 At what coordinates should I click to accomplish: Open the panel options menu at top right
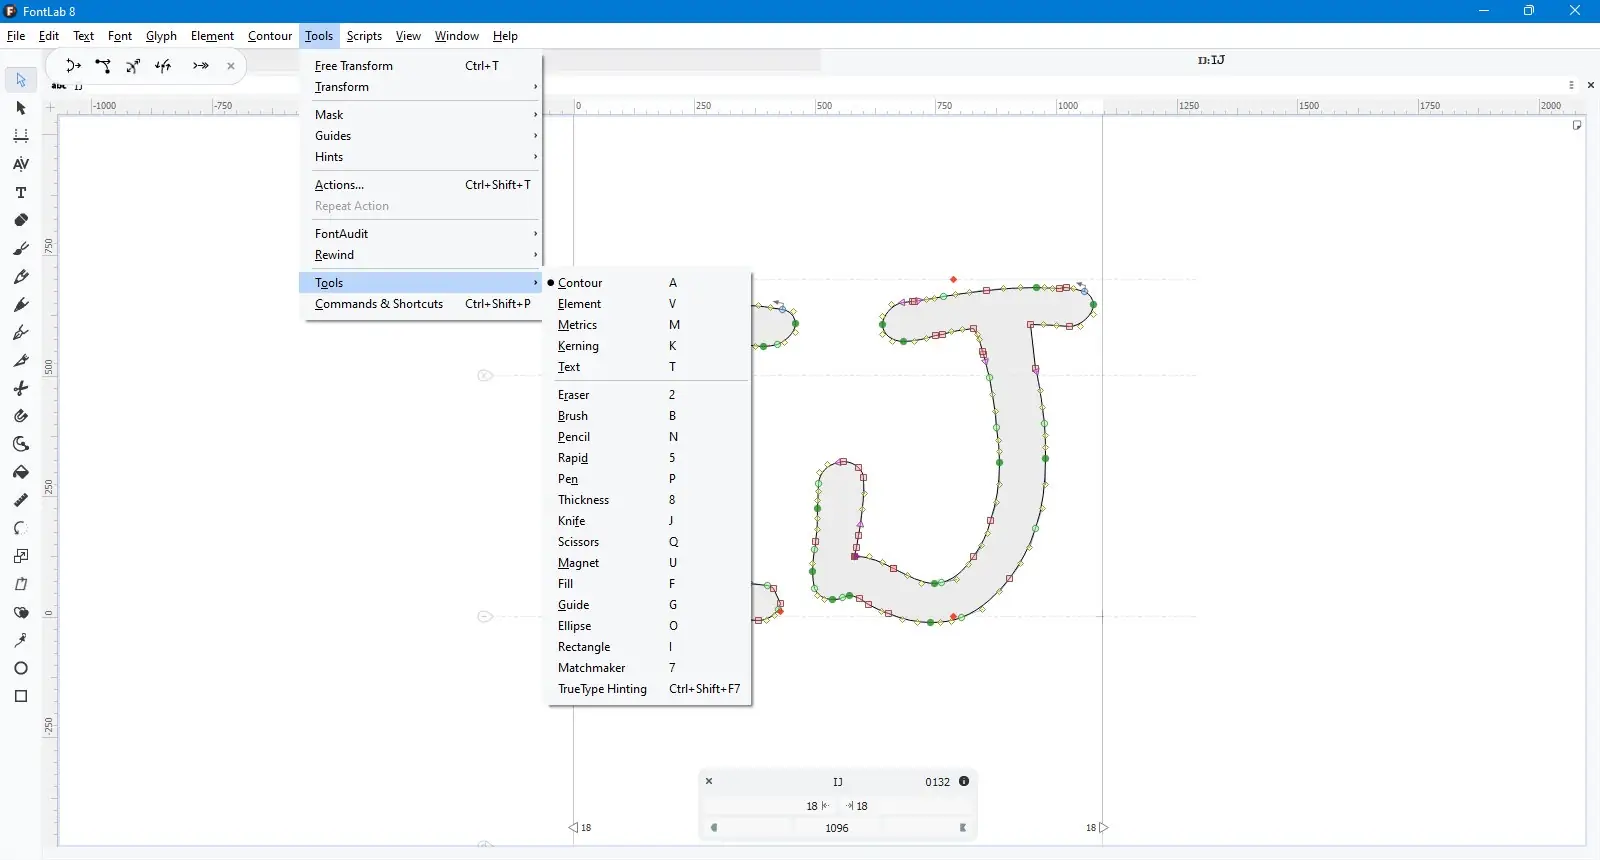1571,85
